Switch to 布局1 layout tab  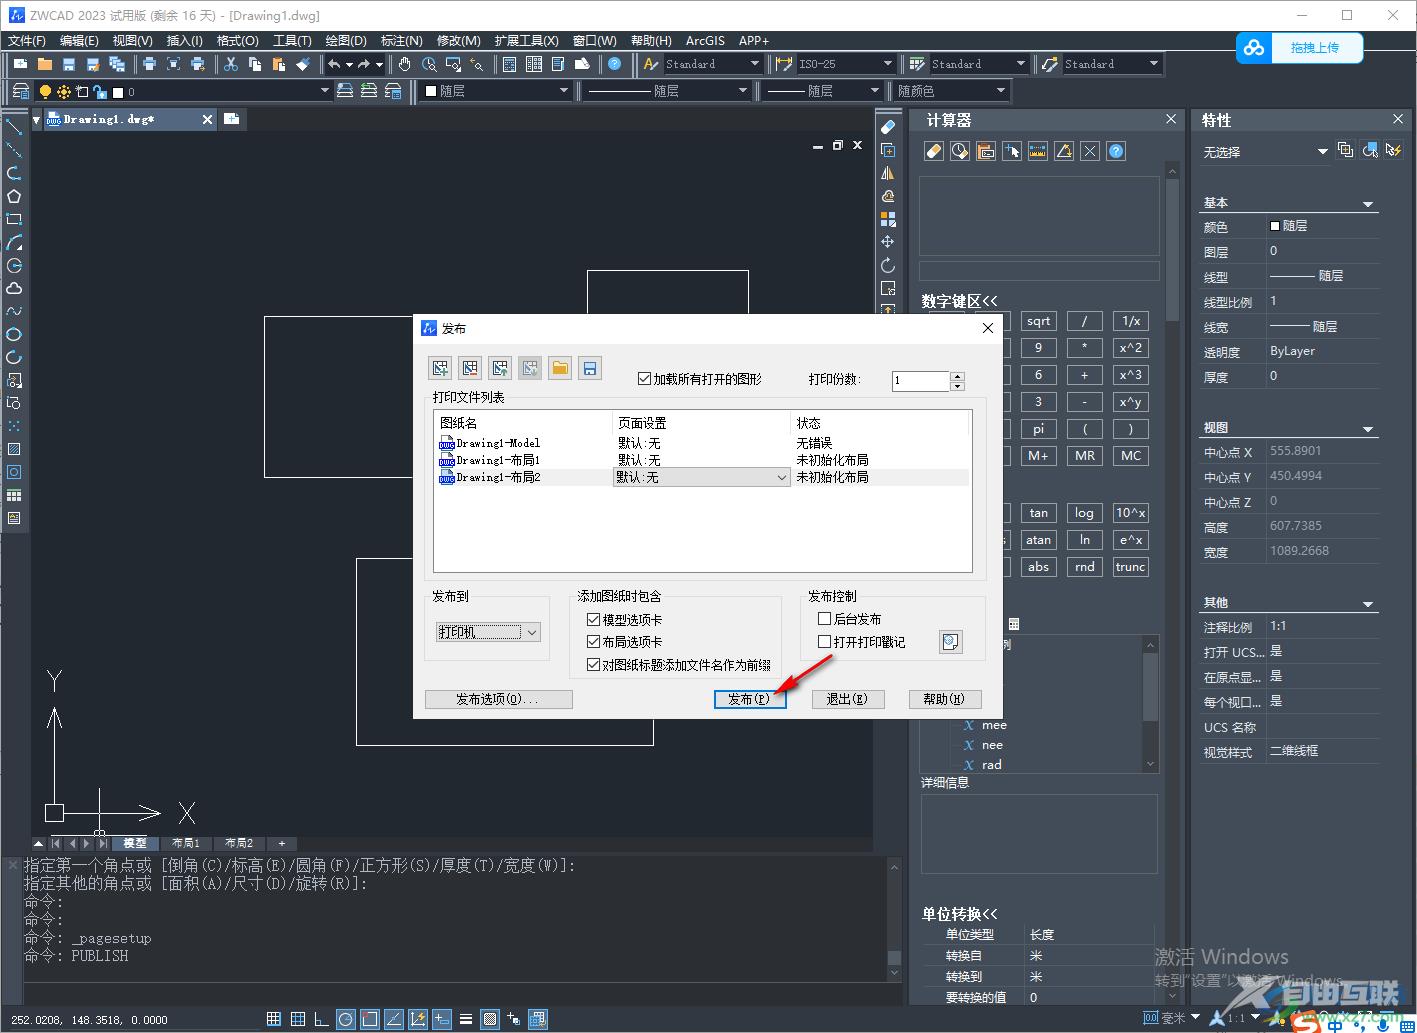pos(185,843)
